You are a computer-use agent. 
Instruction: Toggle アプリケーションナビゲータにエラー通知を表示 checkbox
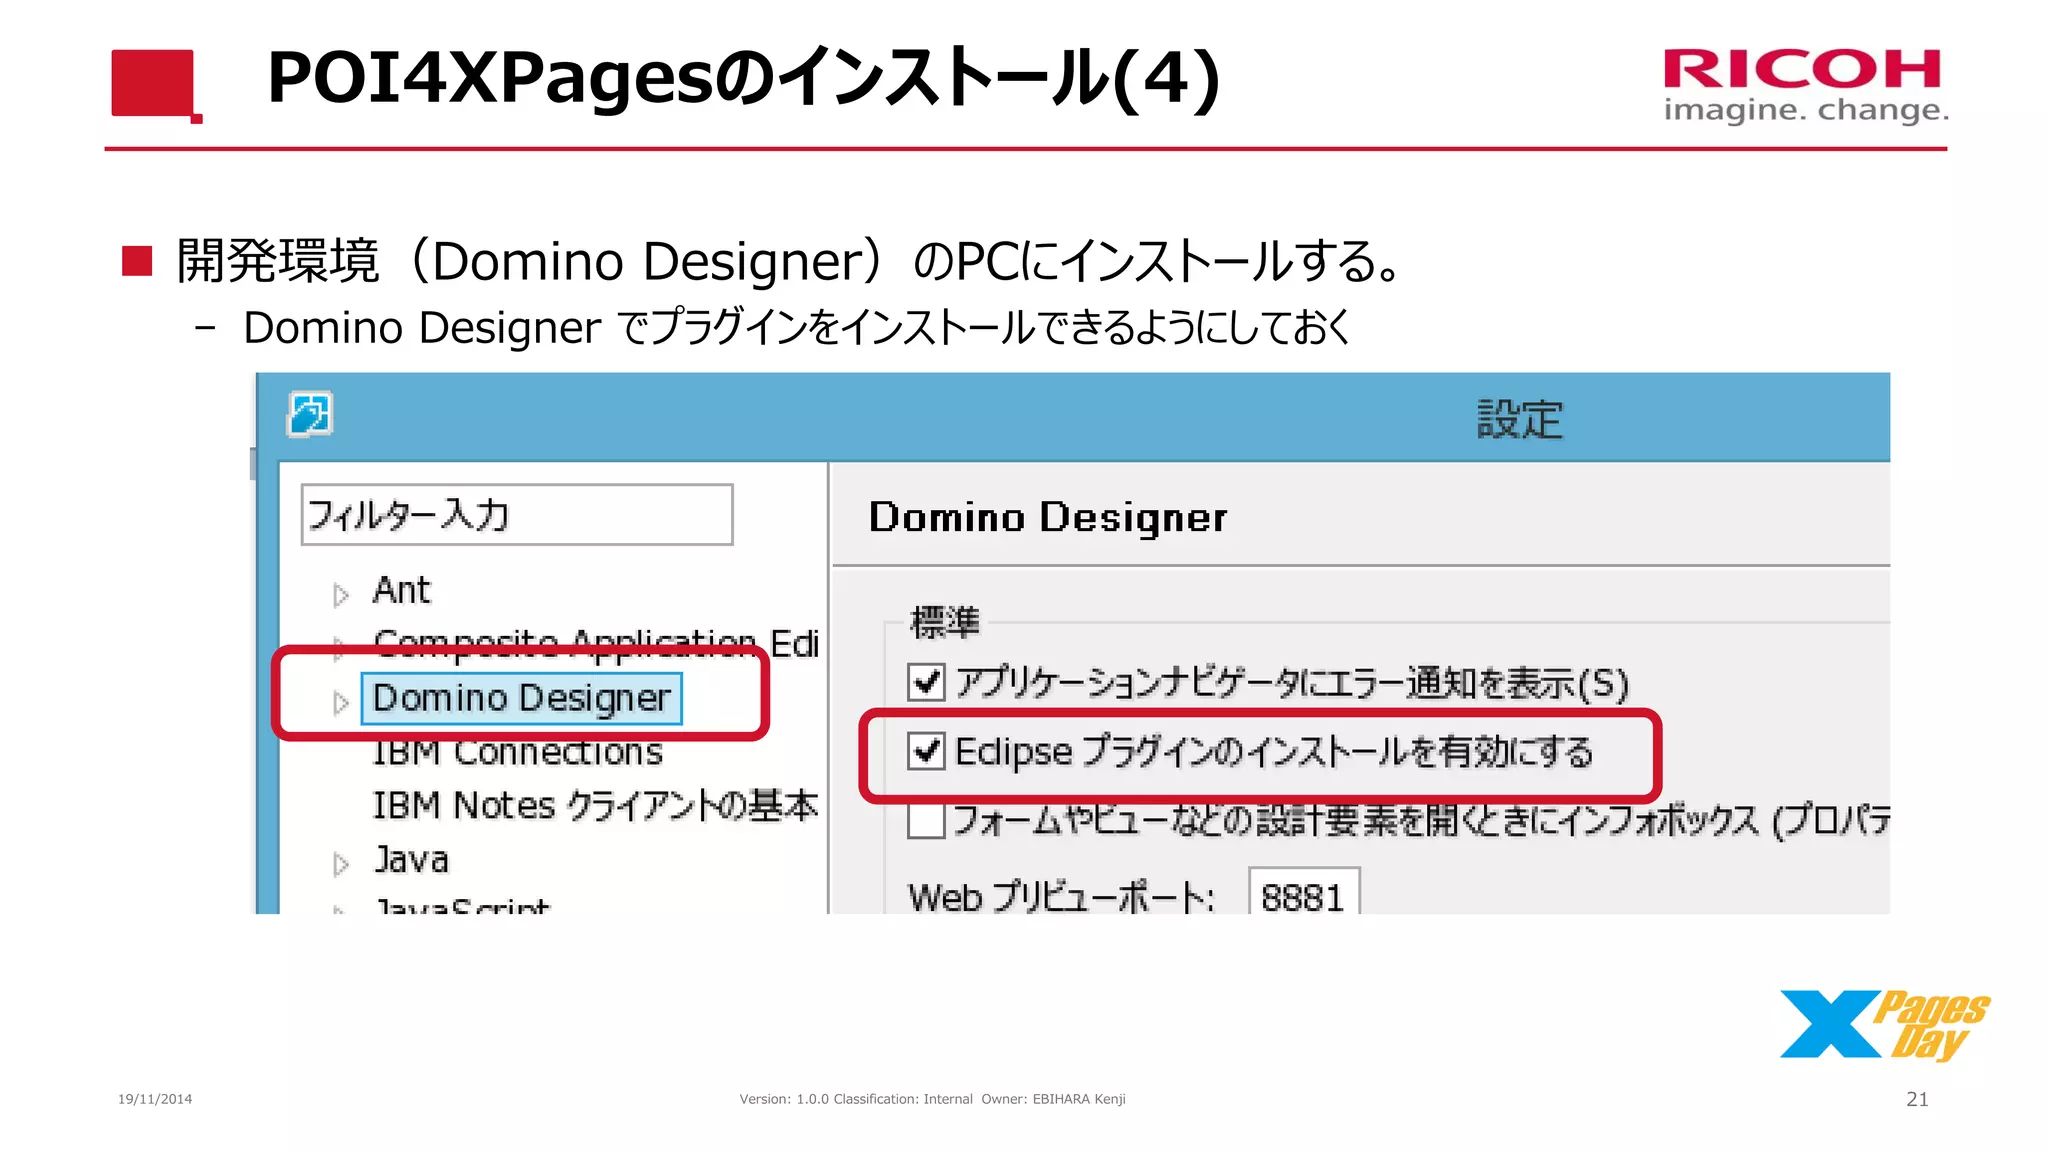pos(927,682)
